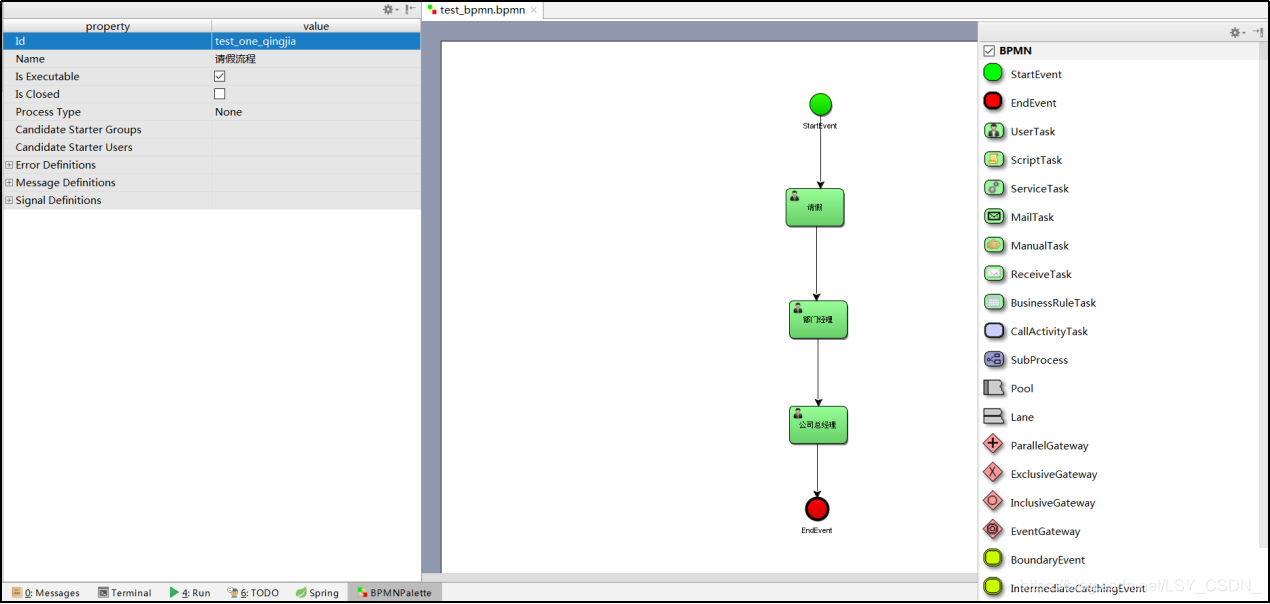Toggle the Is Closed checkbox
The image size is (1270, 604).
tap(220, 94)
